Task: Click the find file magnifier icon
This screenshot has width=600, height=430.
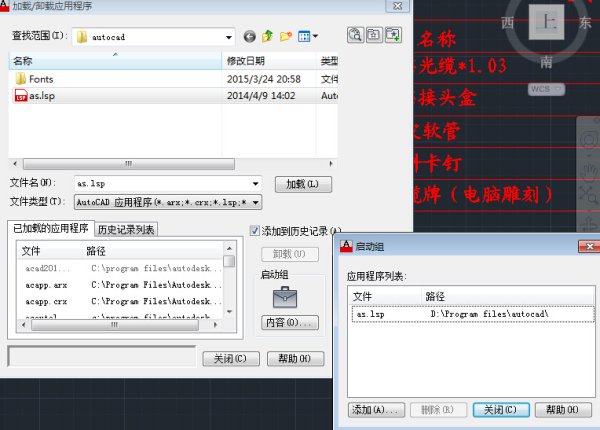Action: 355,35
